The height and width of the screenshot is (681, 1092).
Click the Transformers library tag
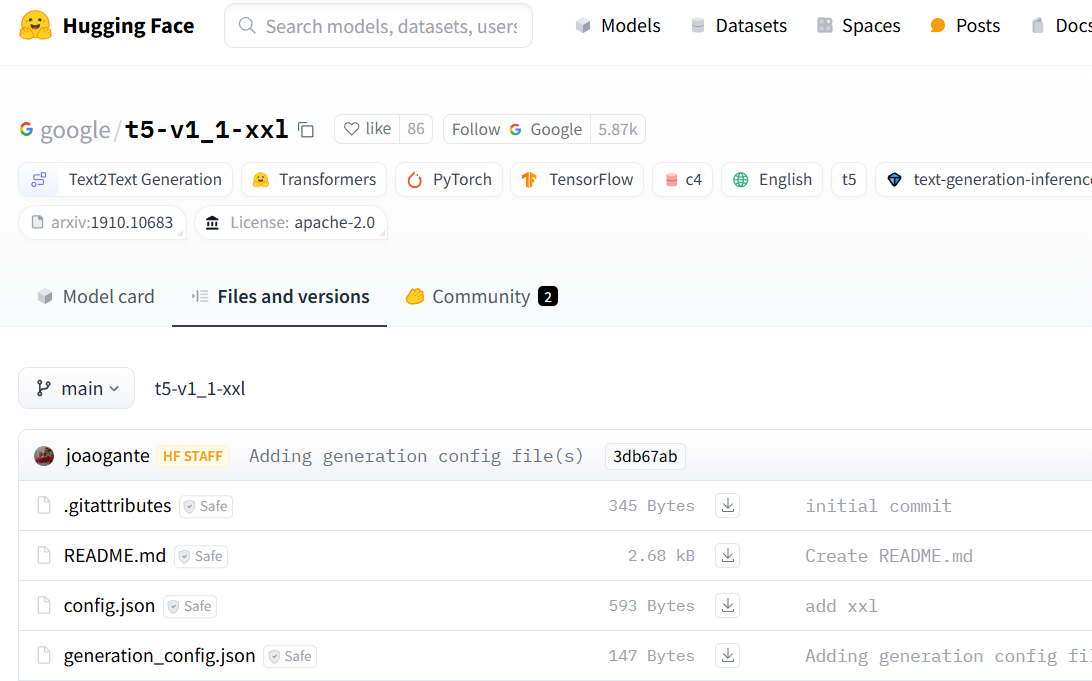point(315,180)
